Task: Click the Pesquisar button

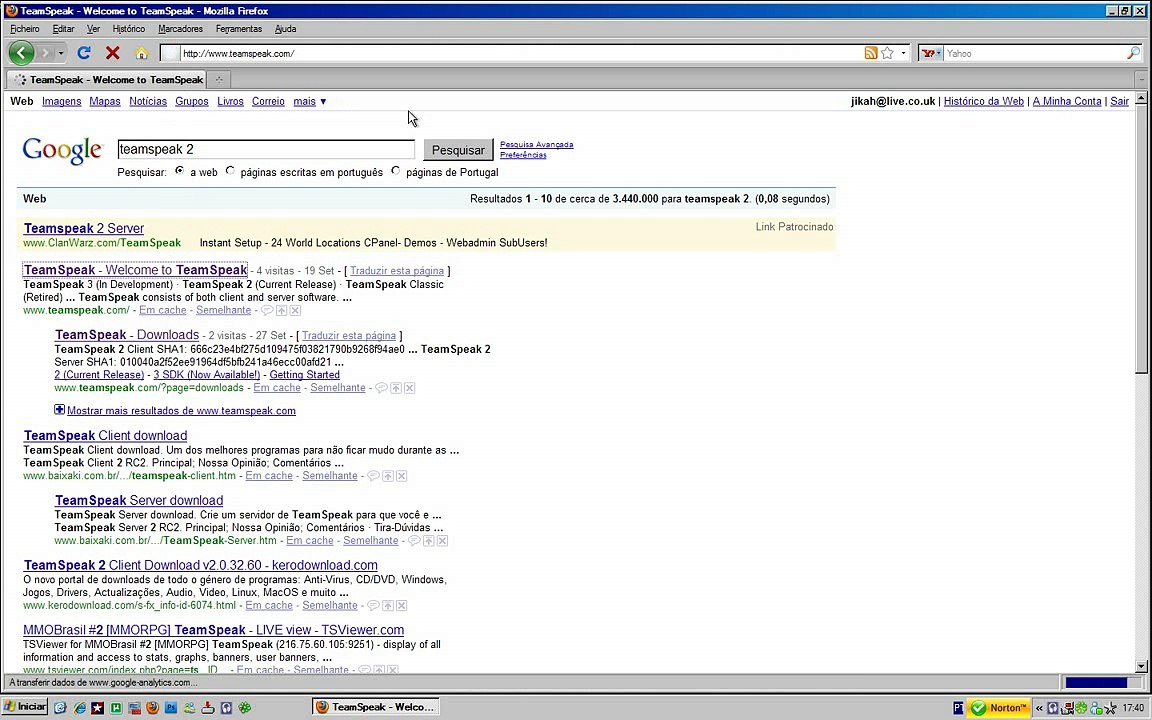Action: click(458, 150)
